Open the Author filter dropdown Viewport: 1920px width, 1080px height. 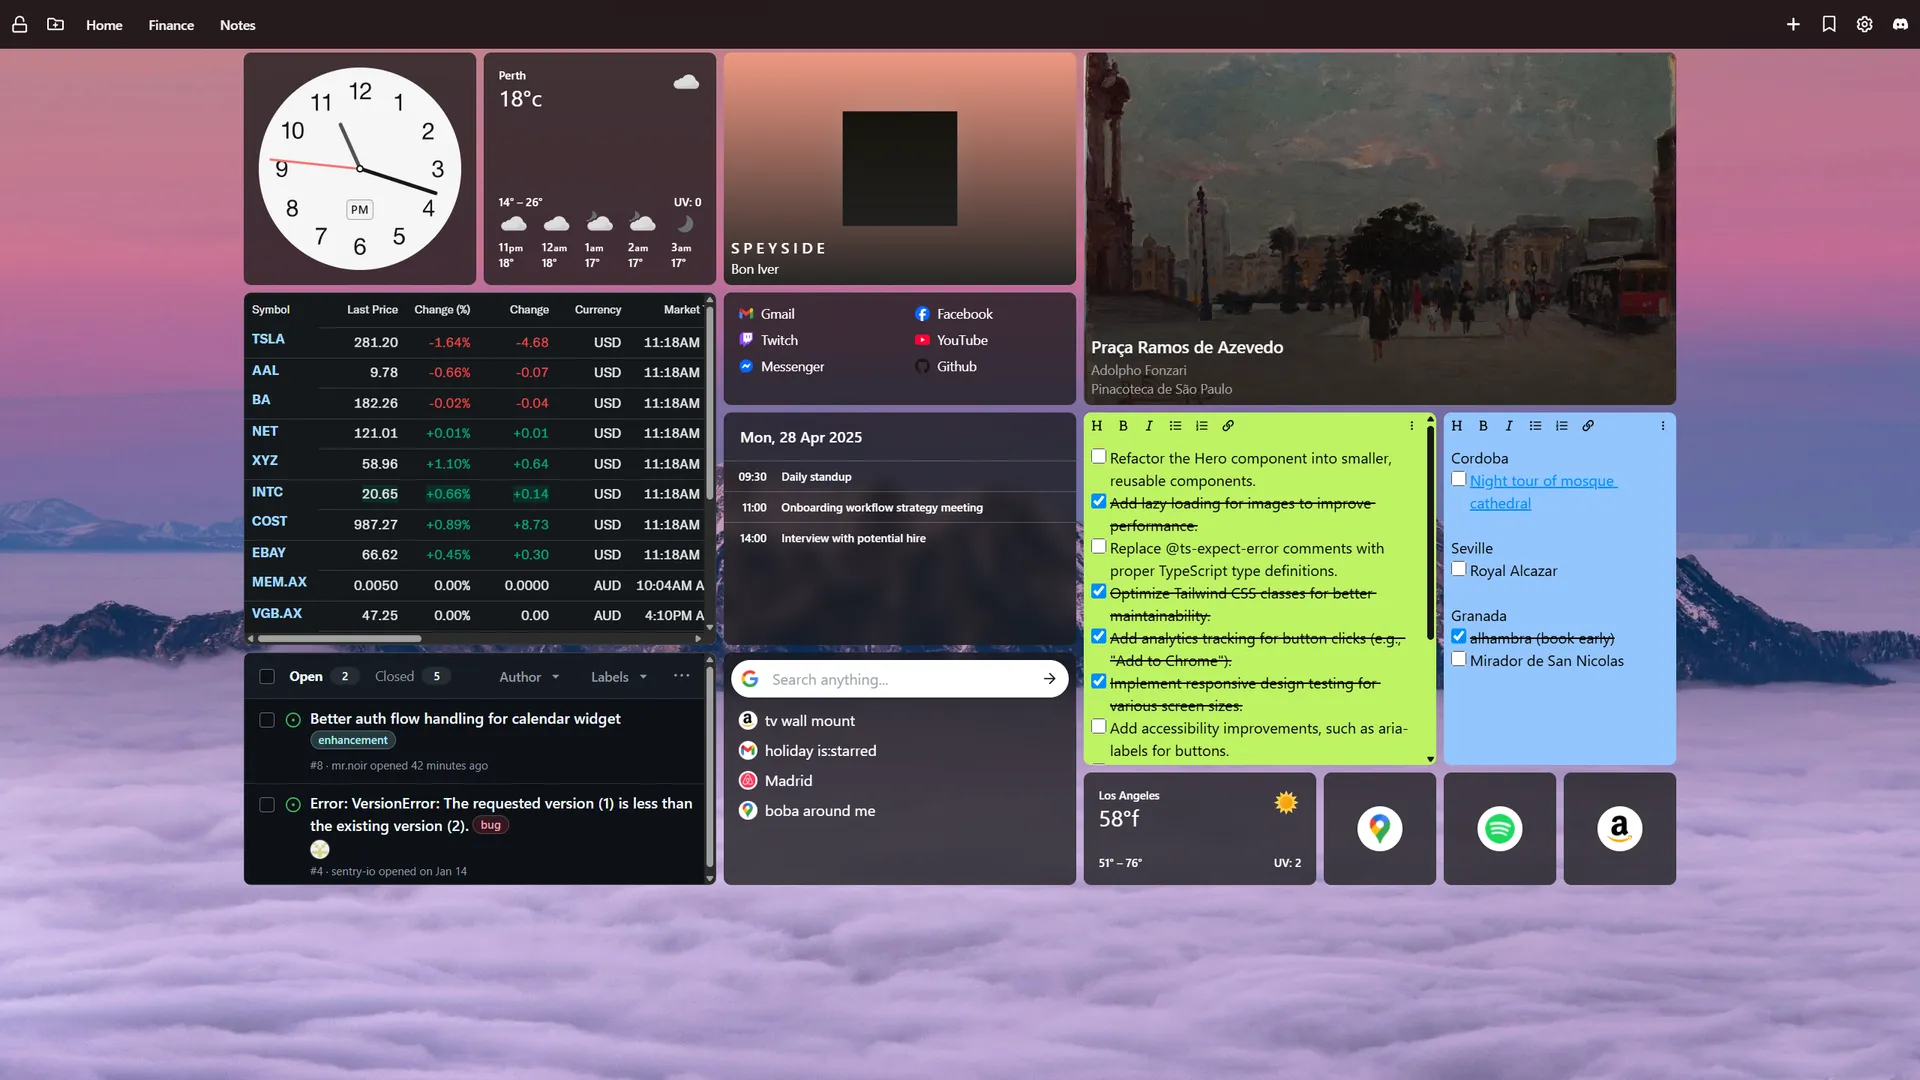click(529, 677)
